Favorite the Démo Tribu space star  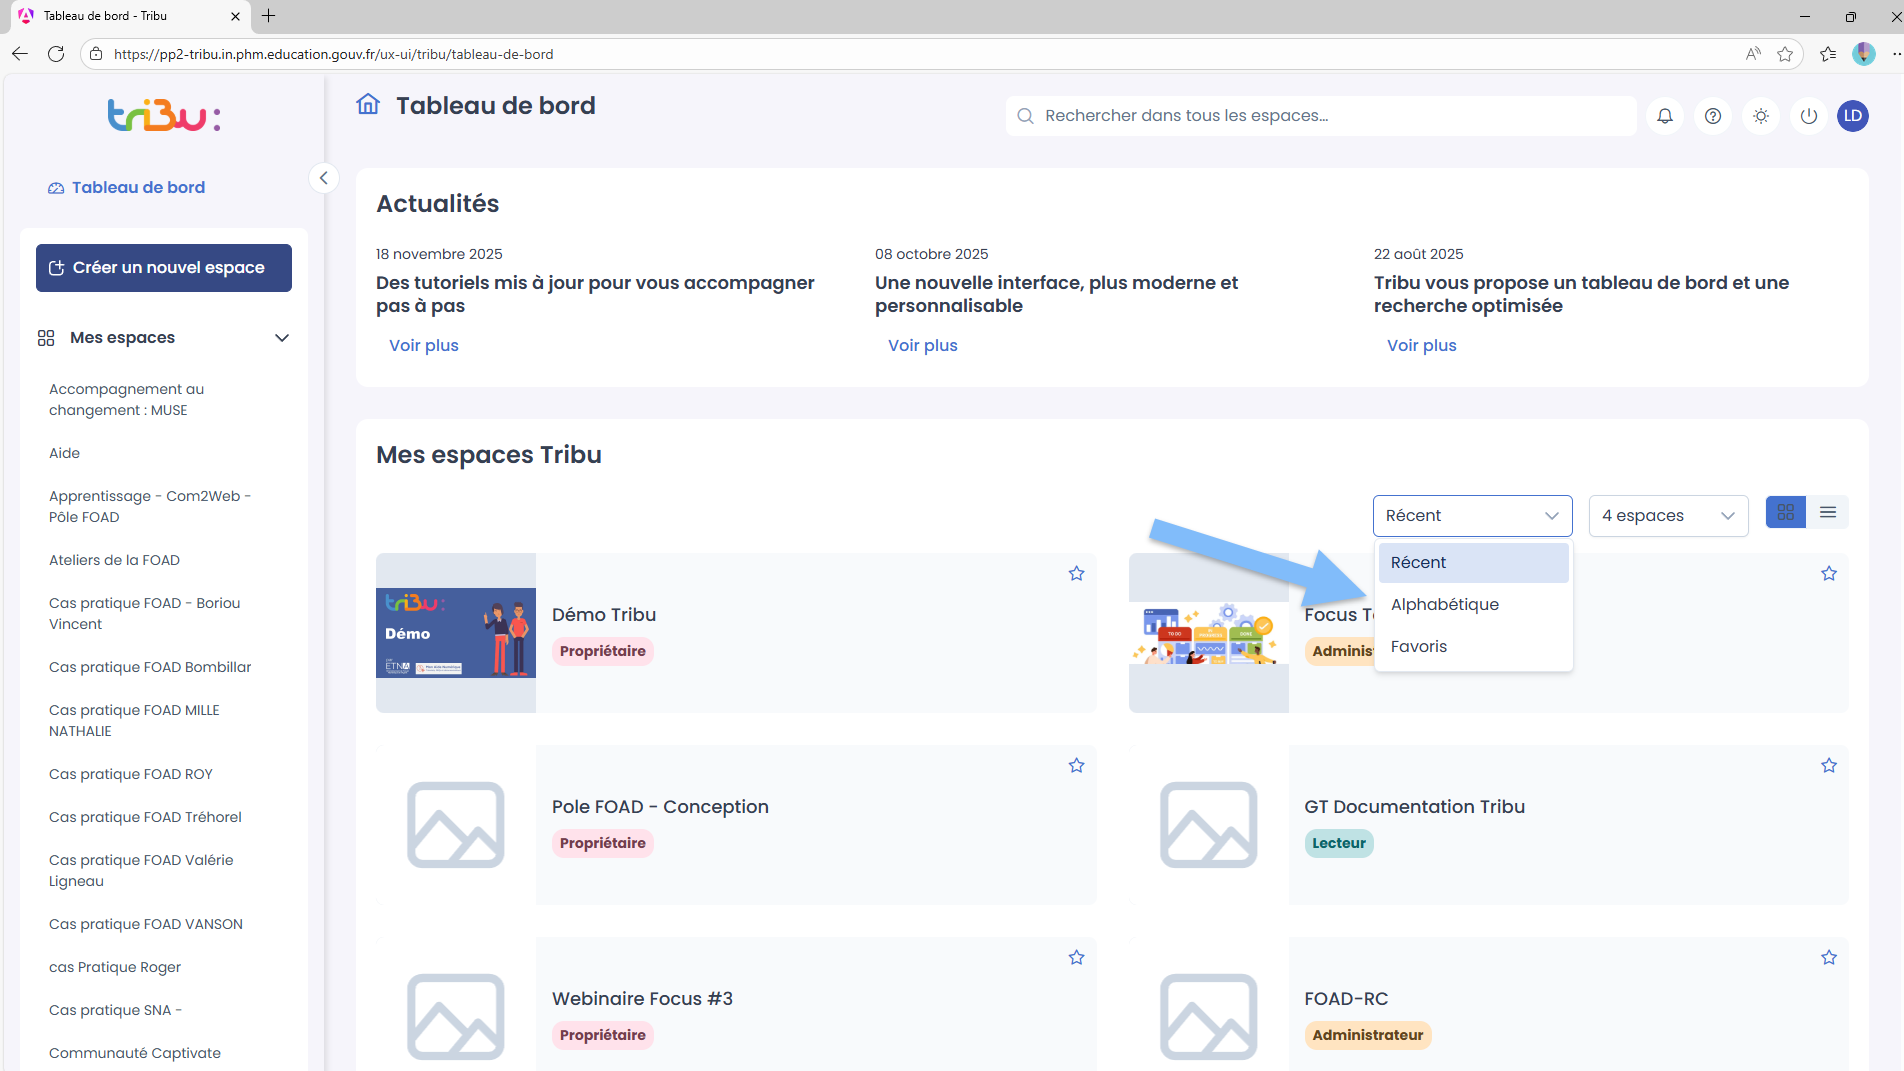[x=1076, y=573]
